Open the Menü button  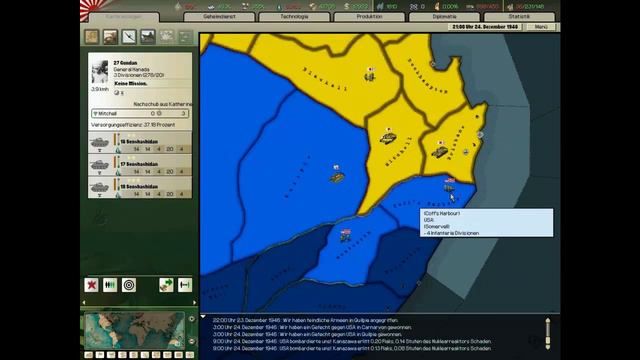[x=541, y=27]
